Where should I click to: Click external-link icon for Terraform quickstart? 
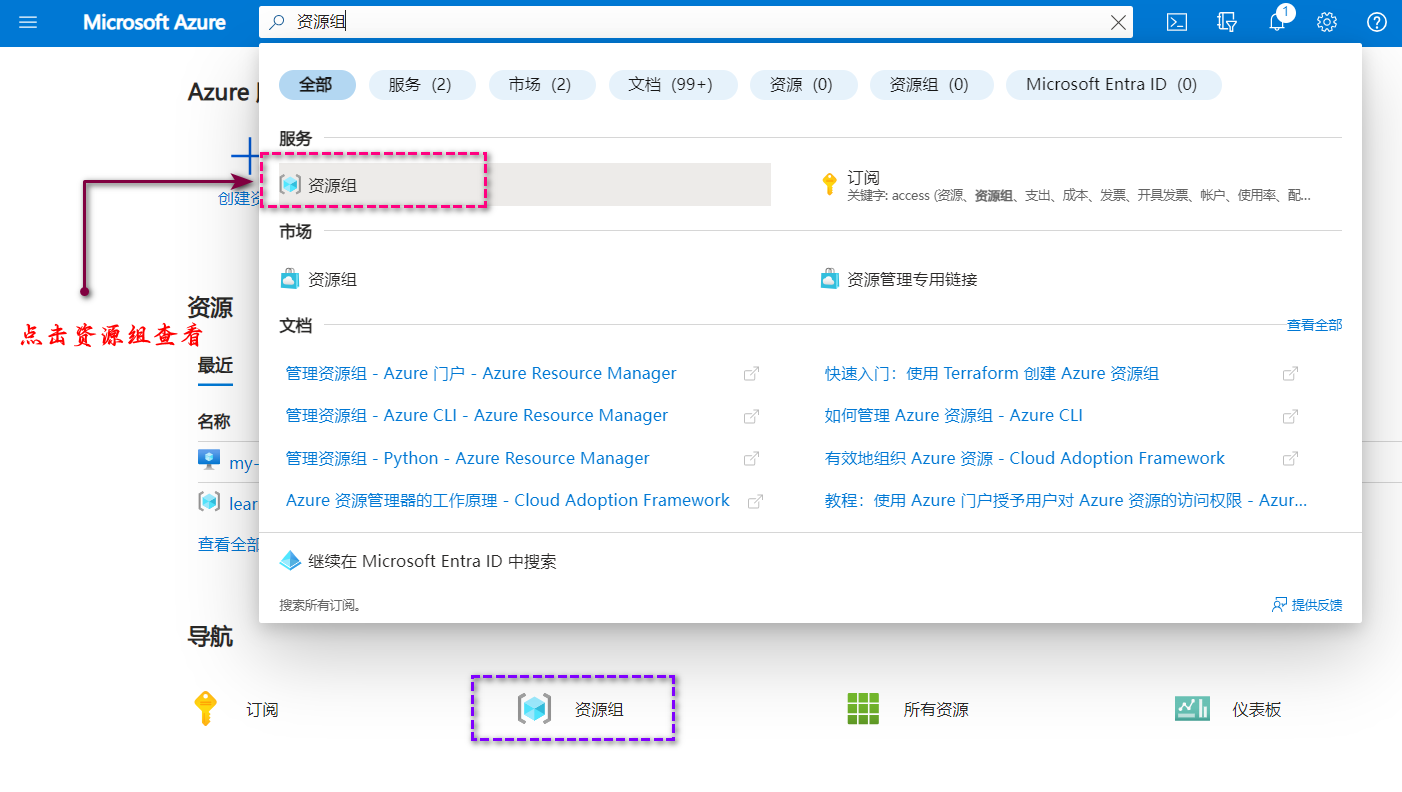[x=1290, y=373]
